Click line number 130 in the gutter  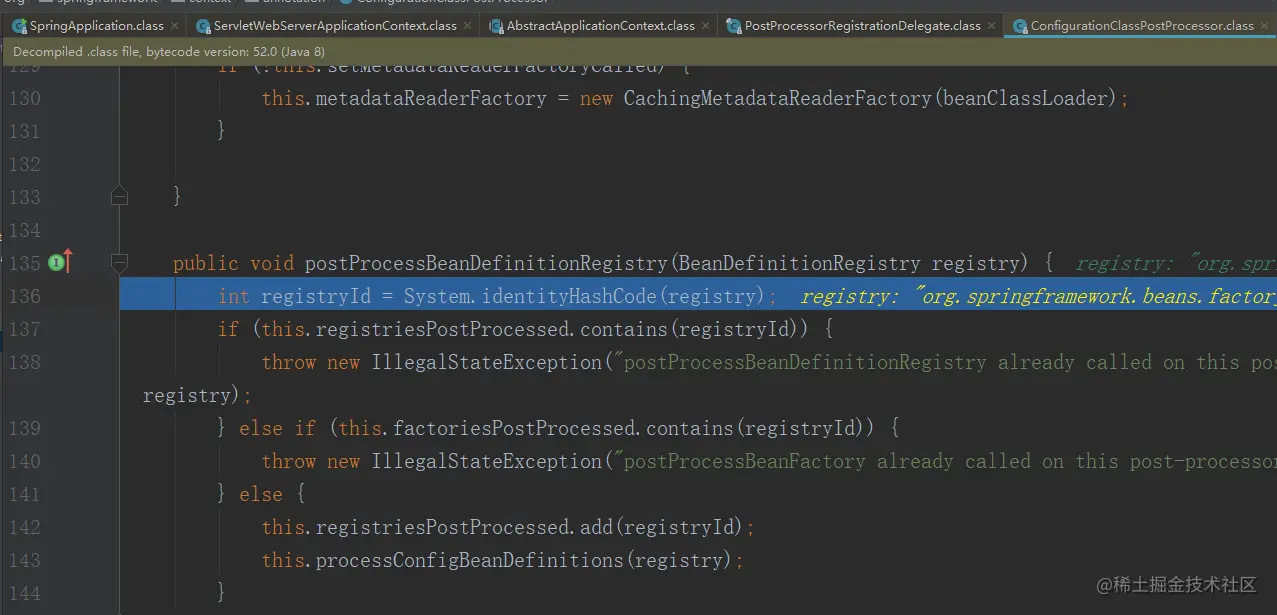25,98
